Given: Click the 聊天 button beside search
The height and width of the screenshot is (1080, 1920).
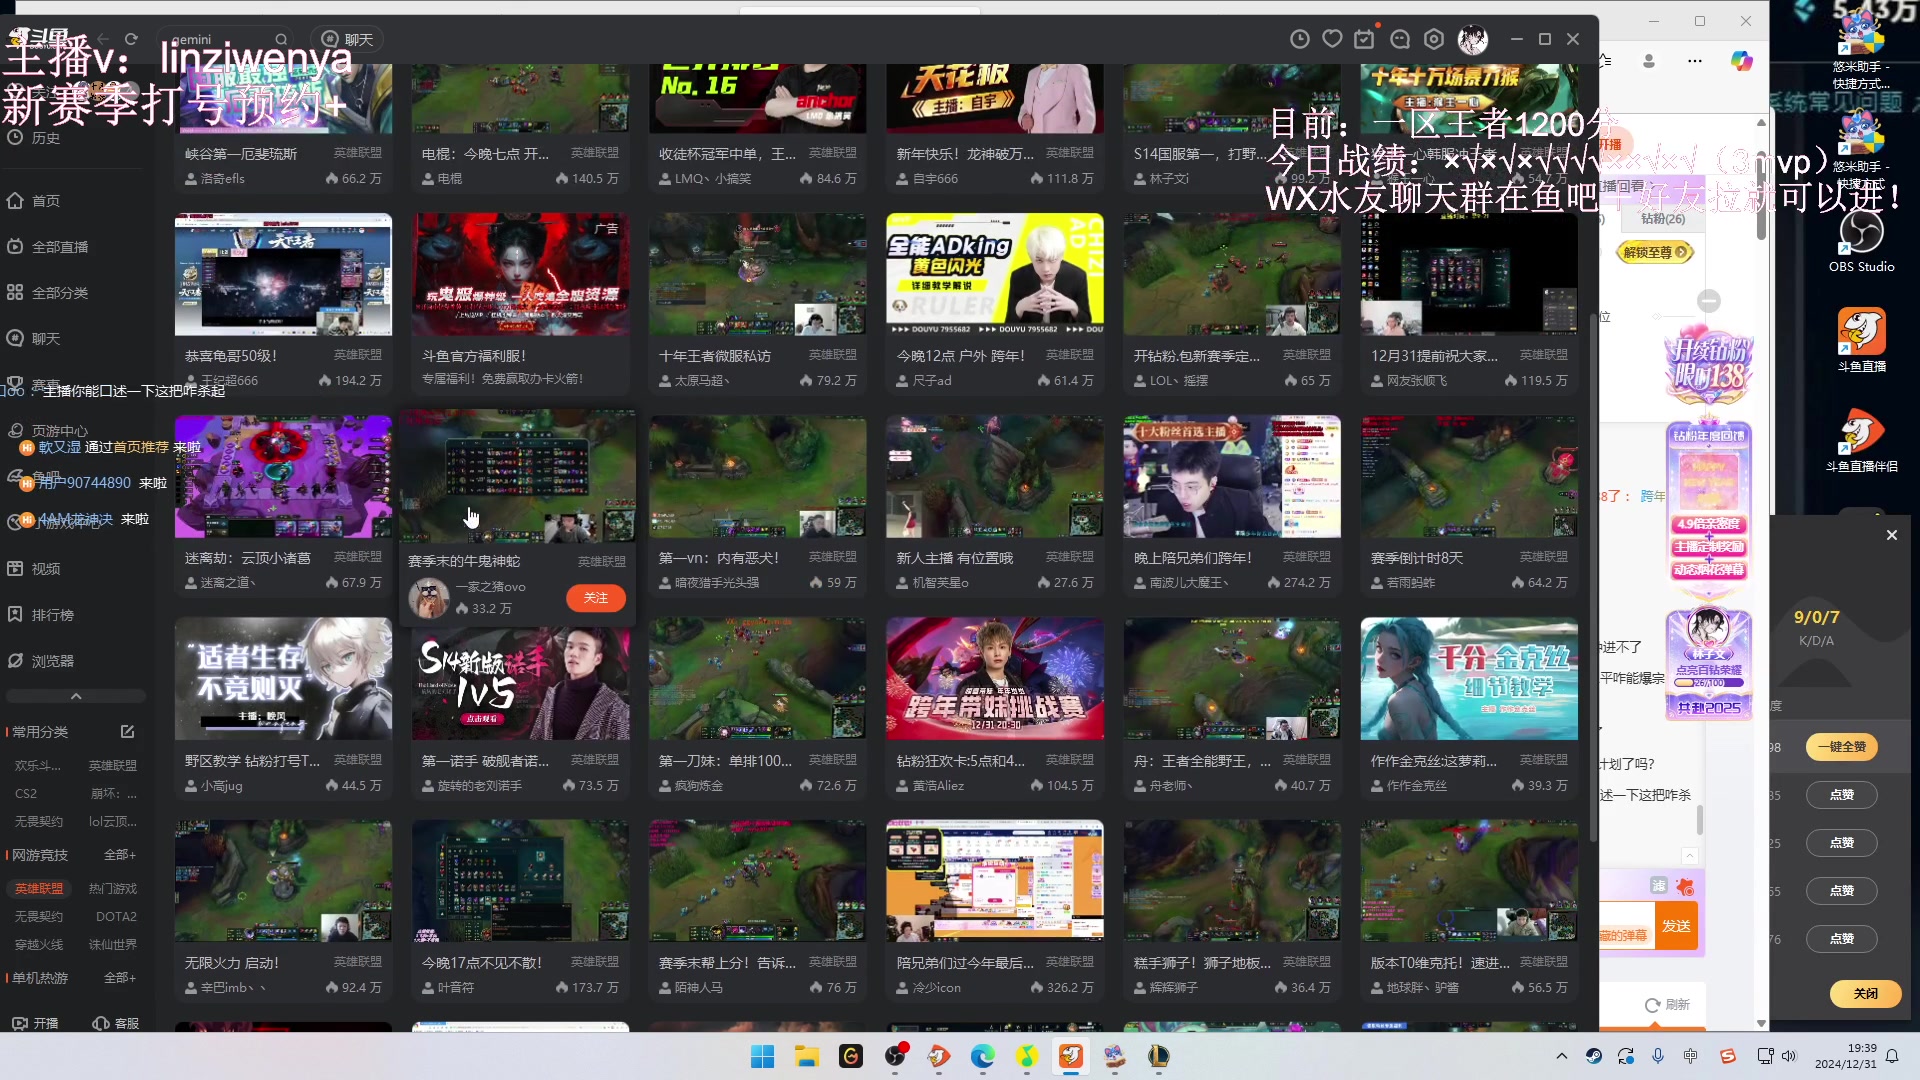Looking at the screenshot, I should [347, 39].
